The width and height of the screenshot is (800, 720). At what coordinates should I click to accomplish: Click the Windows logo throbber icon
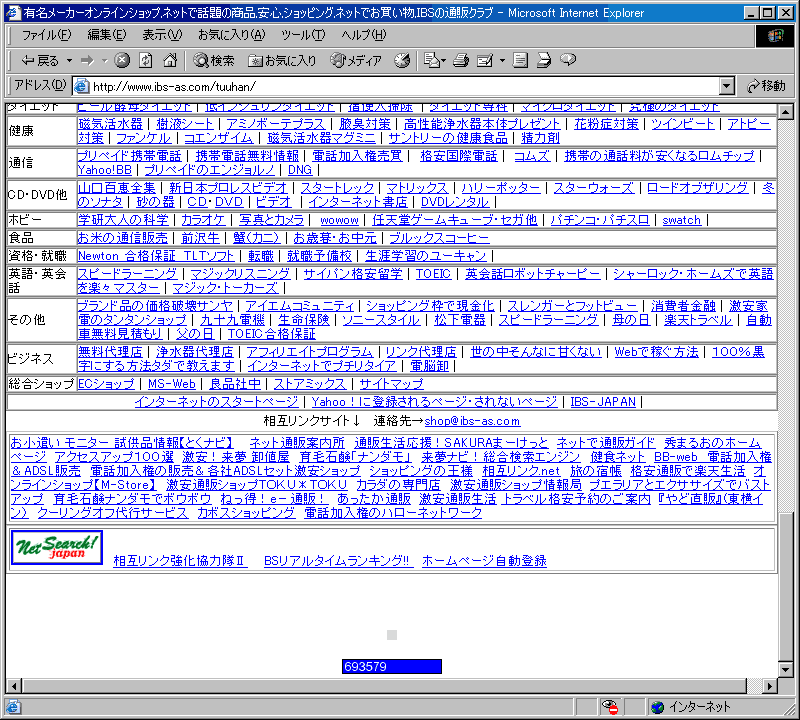click(774, 35)
